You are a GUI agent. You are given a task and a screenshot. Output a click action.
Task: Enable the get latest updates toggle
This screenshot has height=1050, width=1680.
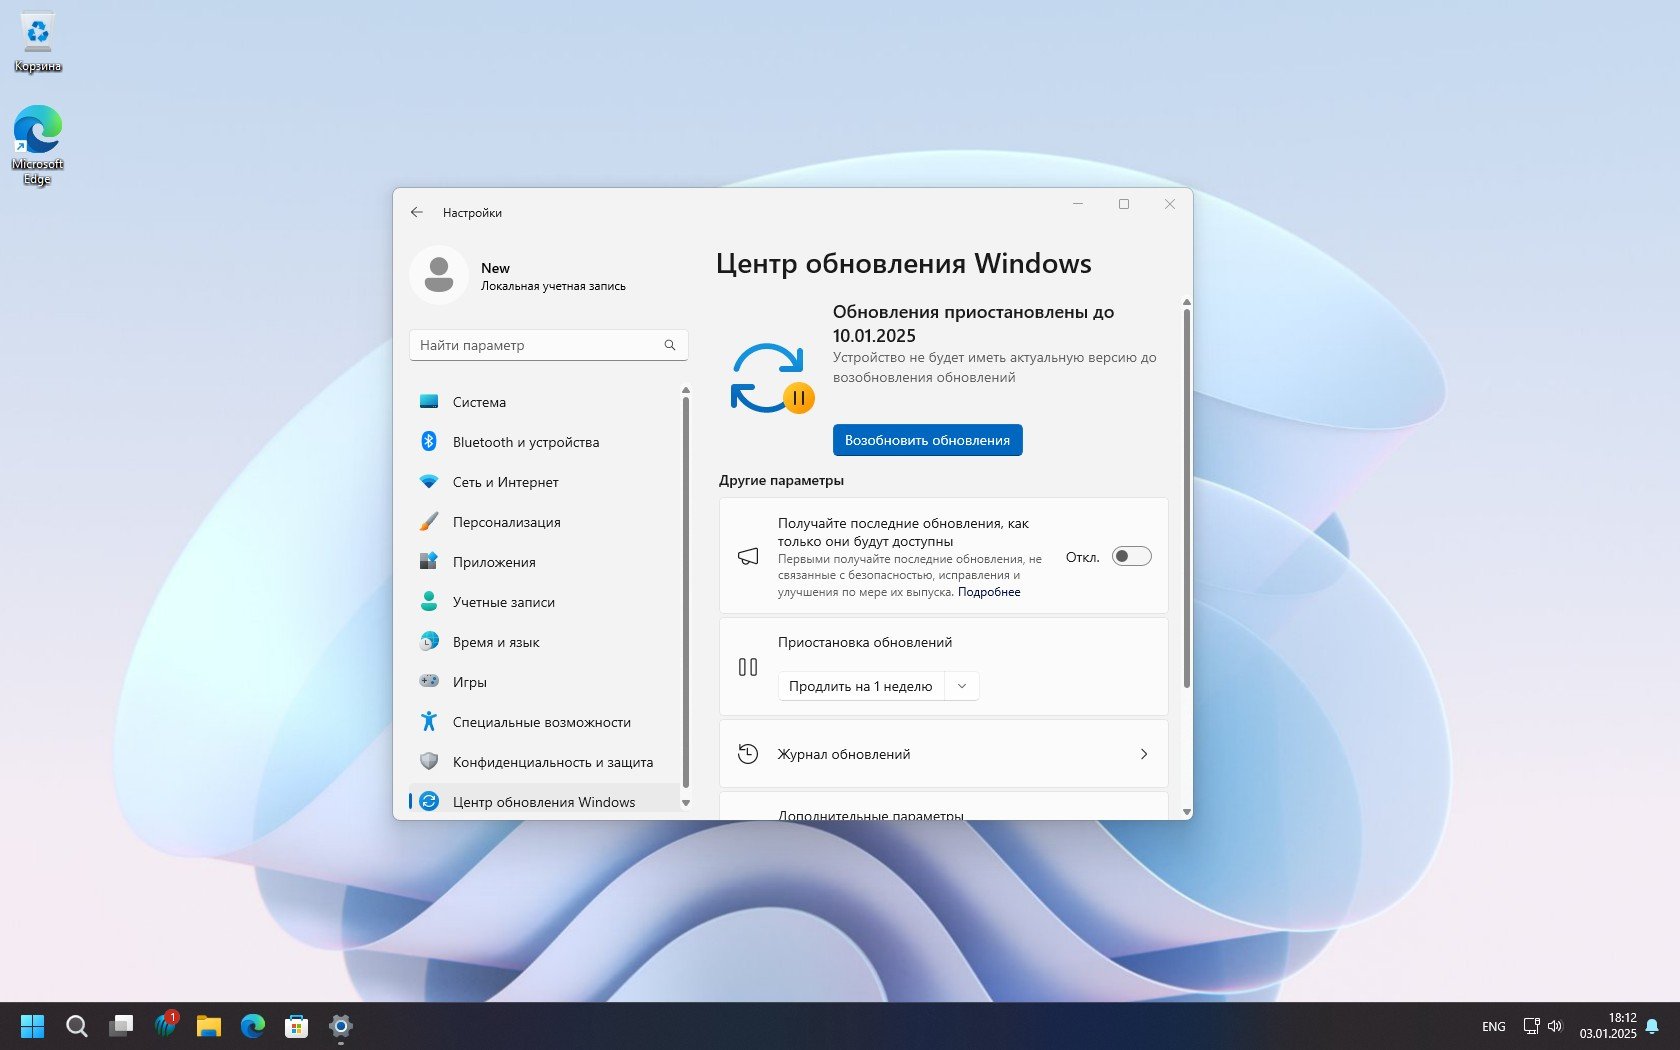pos(1131,557)
